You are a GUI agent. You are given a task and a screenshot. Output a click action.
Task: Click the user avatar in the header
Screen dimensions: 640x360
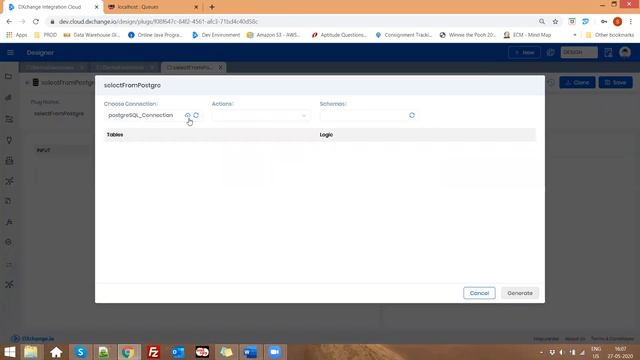click(625, 53)
